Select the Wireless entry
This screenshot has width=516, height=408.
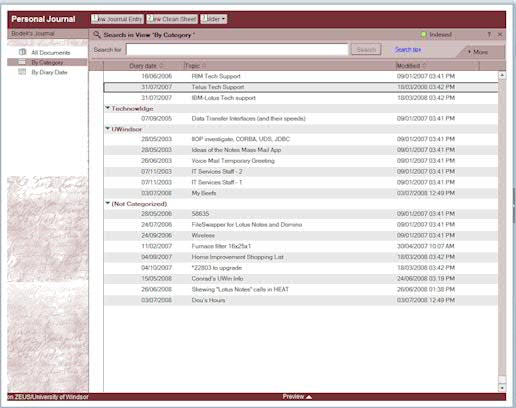click(301, 235)
